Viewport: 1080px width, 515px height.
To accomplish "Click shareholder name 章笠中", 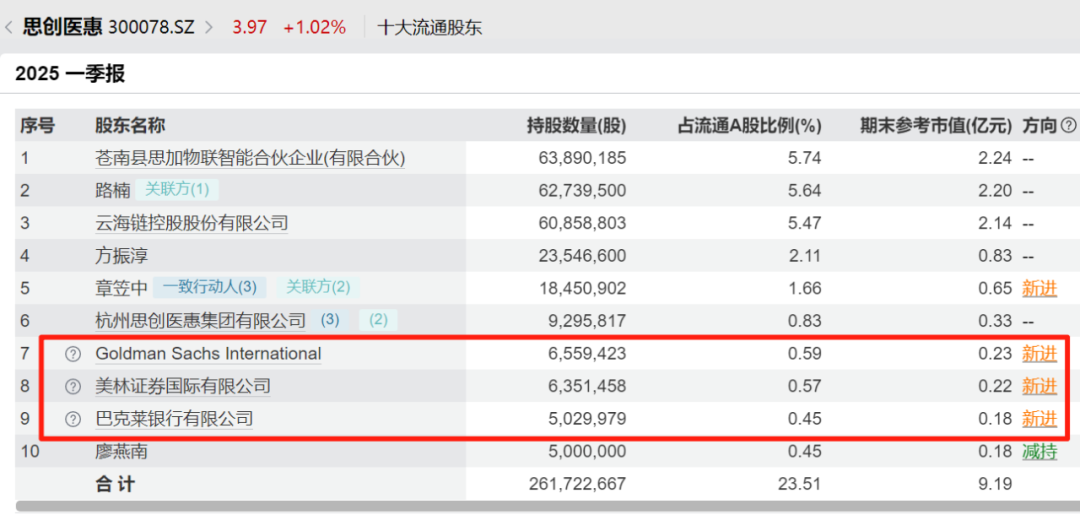I will (121, 288).
